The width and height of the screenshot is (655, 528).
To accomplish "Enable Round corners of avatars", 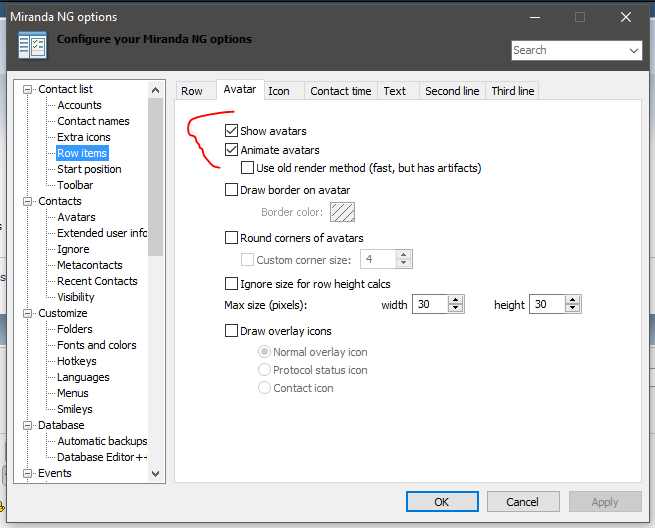I will pyautogui.click(x=231, y=238).
